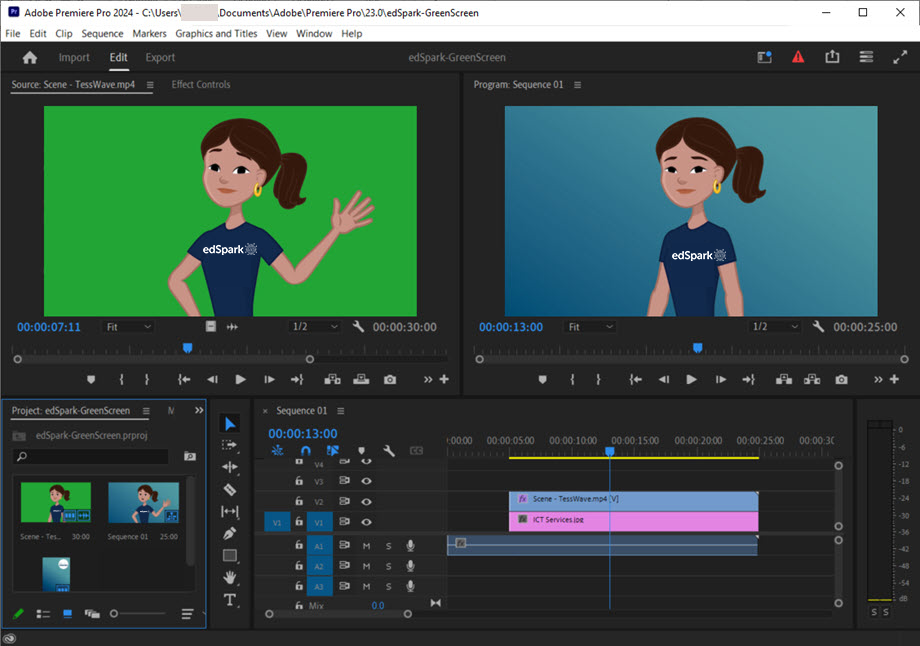Open Source monitor zoom level Fit dropdown

(128, 327)
